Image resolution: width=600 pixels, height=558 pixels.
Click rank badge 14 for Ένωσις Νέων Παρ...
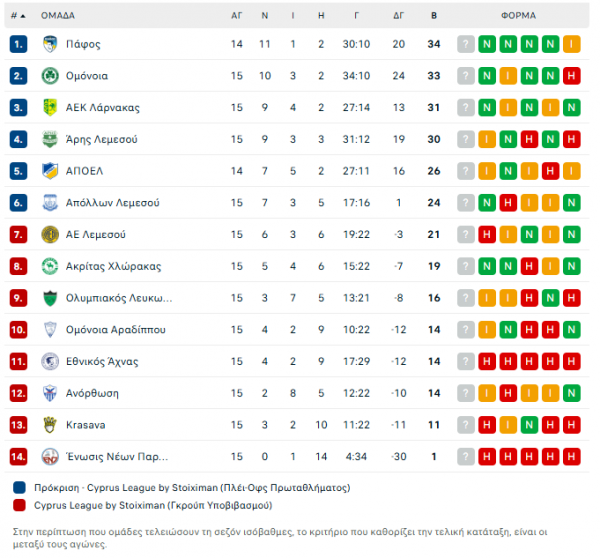coord(18,457)
